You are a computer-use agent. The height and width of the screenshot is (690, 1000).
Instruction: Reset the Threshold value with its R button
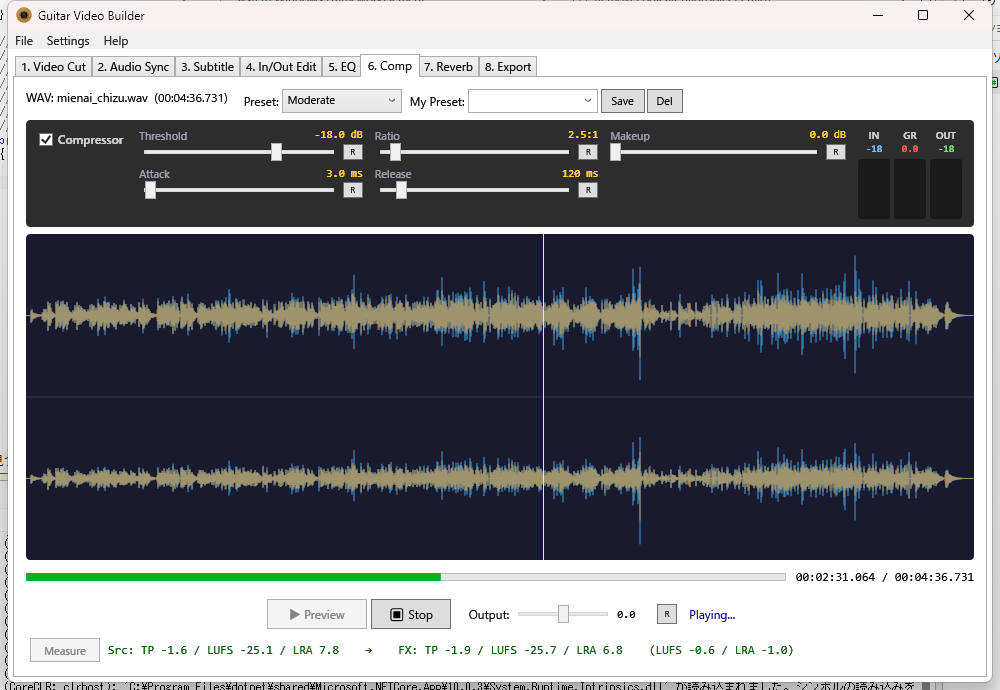coord(352,152)
